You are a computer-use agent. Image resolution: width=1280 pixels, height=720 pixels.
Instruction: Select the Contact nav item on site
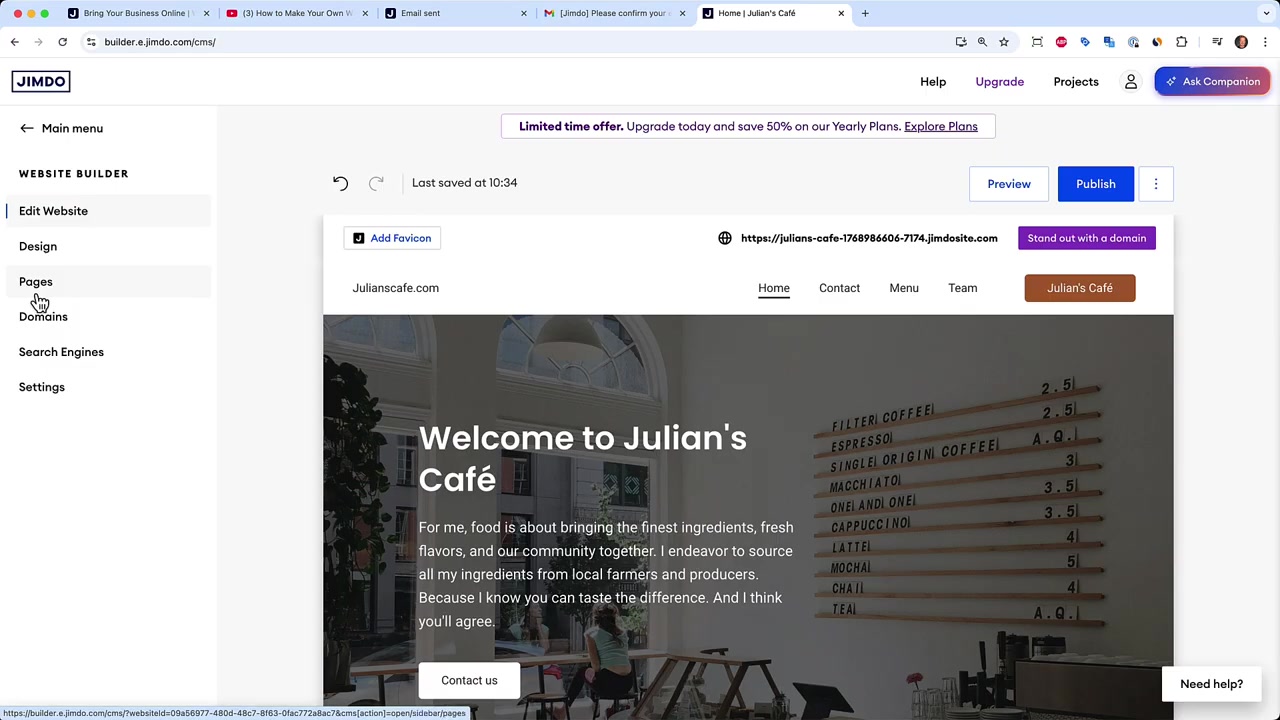(x=839, y=288)
